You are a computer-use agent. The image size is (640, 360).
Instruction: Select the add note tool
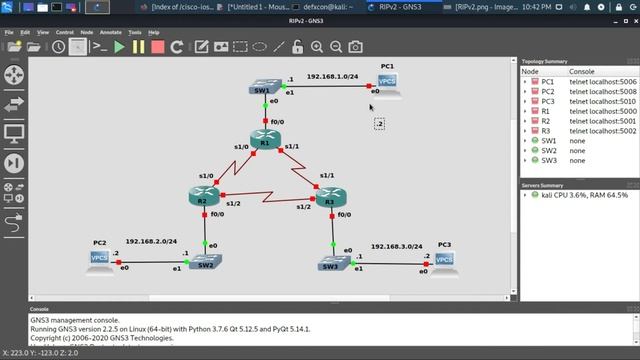[201, 47]
